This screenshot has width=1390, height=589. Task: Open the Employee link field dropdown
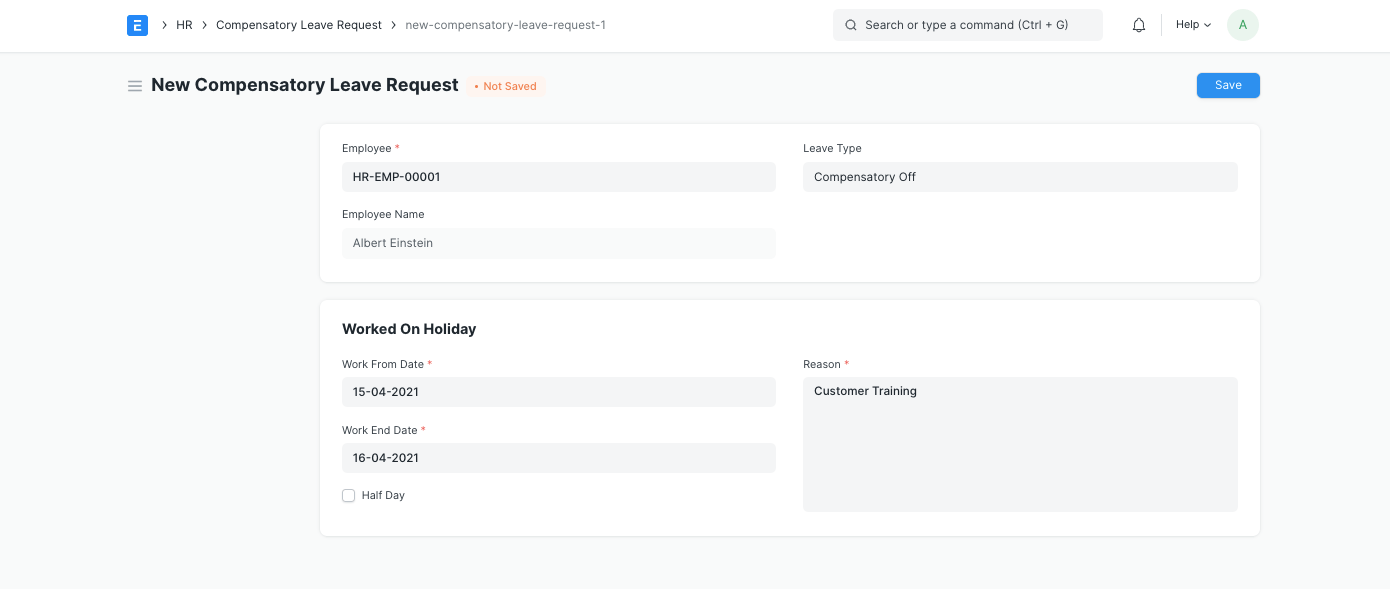pyautogui.click(x=559, y=177)
